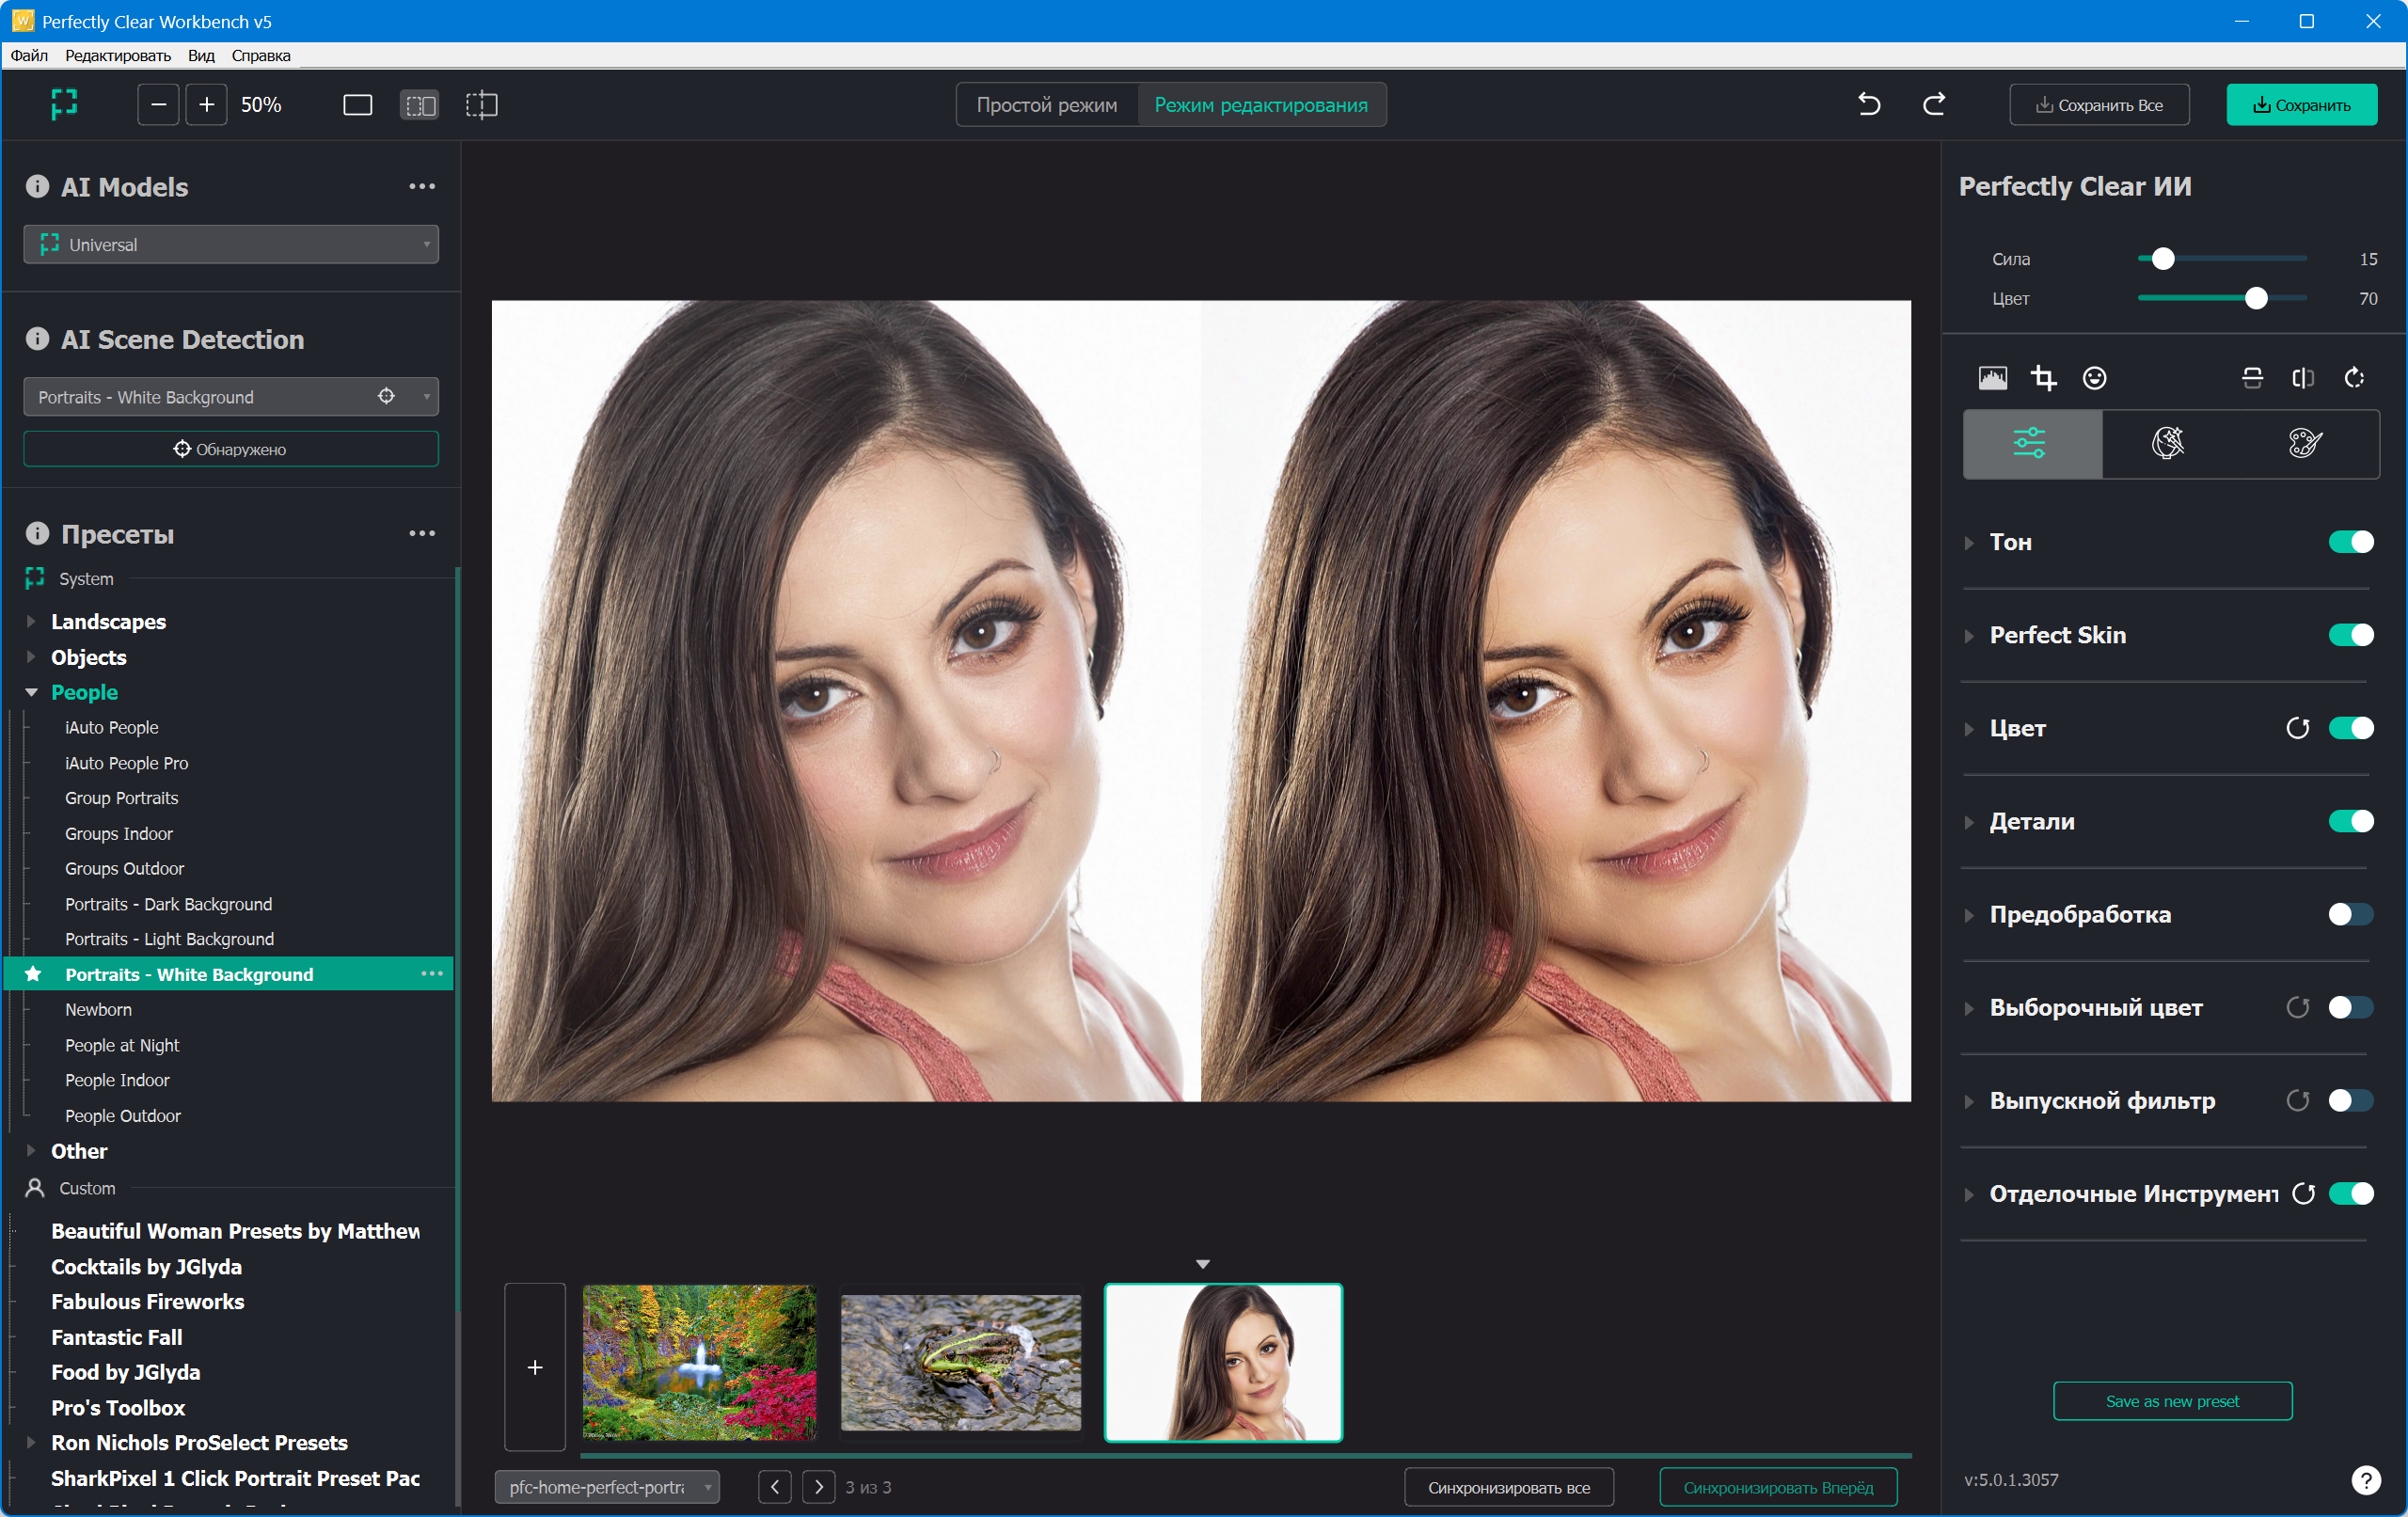This screenshot has width=2408, height=1517.
Task: Click the undo arrow icon
Action: 1868,104
